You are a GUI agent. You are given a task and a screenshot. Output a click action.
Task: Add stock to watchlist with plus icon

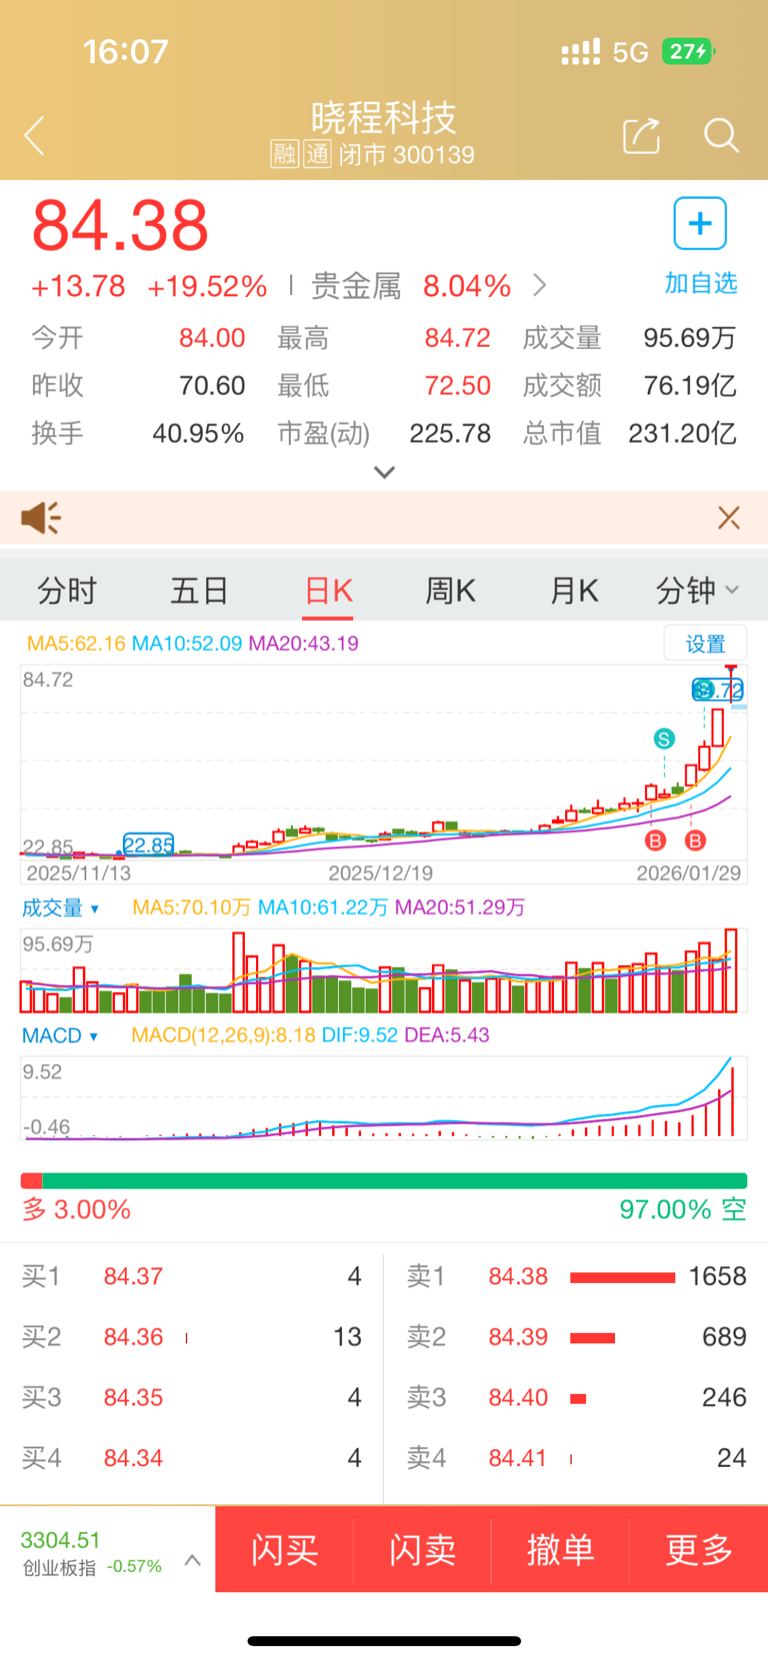(700, 223)
